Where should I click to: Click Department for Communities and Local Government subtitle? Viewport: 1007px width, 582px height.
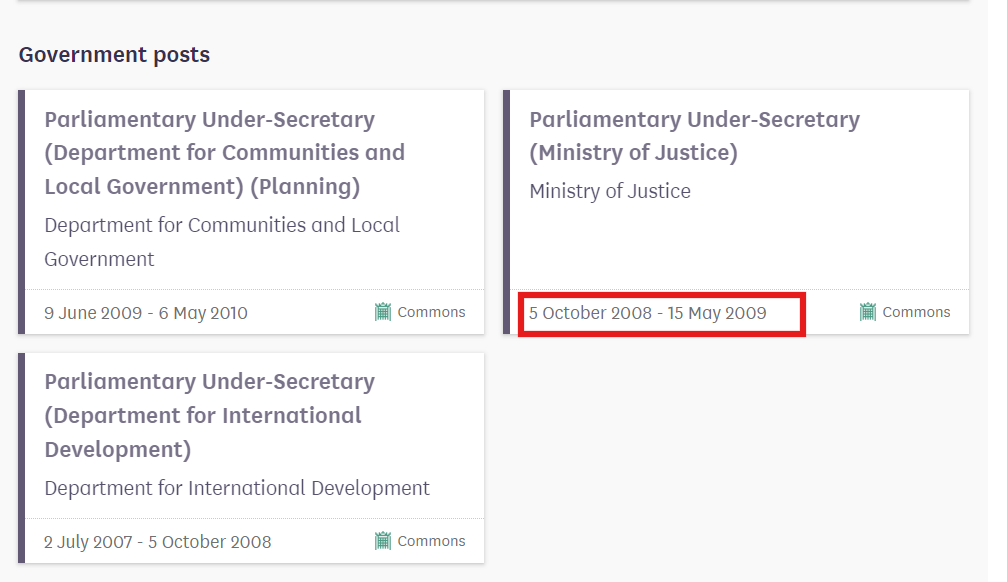point(222,242)
